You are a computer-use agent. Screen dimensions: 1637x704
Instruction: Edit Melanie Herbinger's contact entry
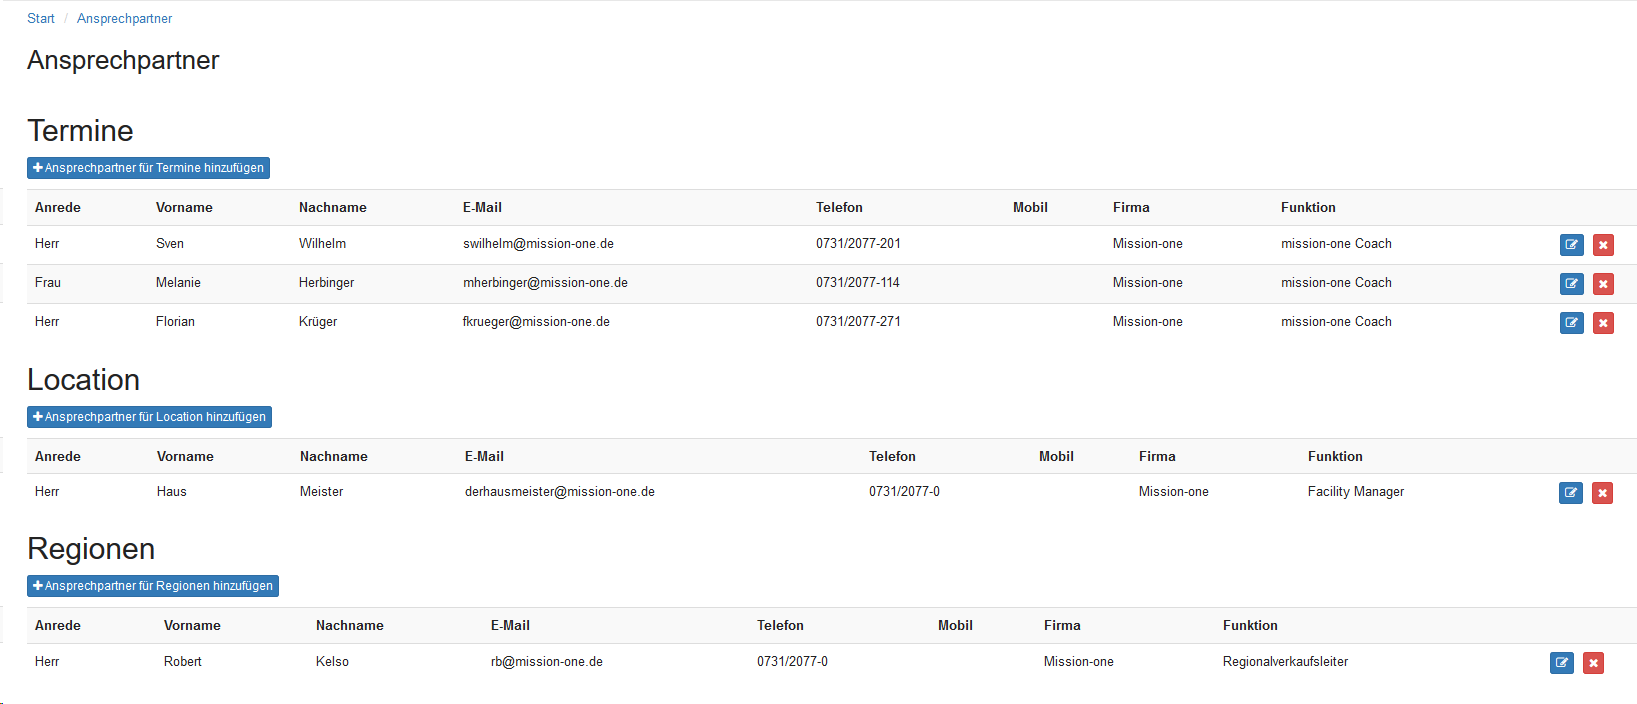click(1571, 284)
